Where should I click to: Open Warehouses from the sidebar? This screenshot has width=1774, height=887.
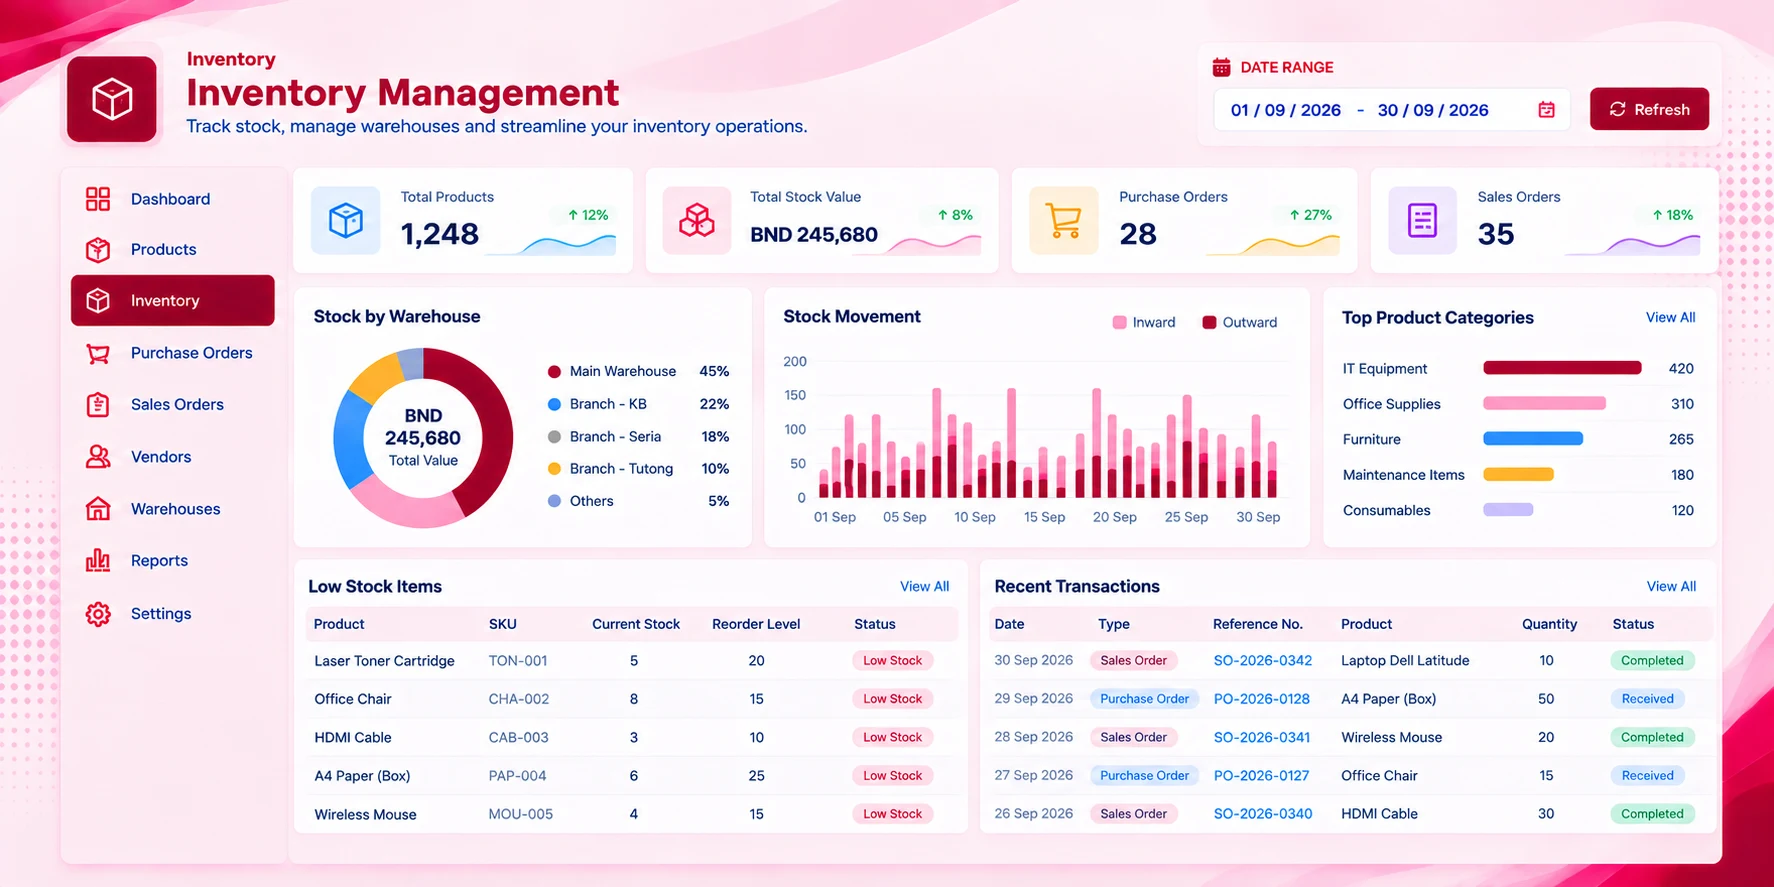pos(172,509)
